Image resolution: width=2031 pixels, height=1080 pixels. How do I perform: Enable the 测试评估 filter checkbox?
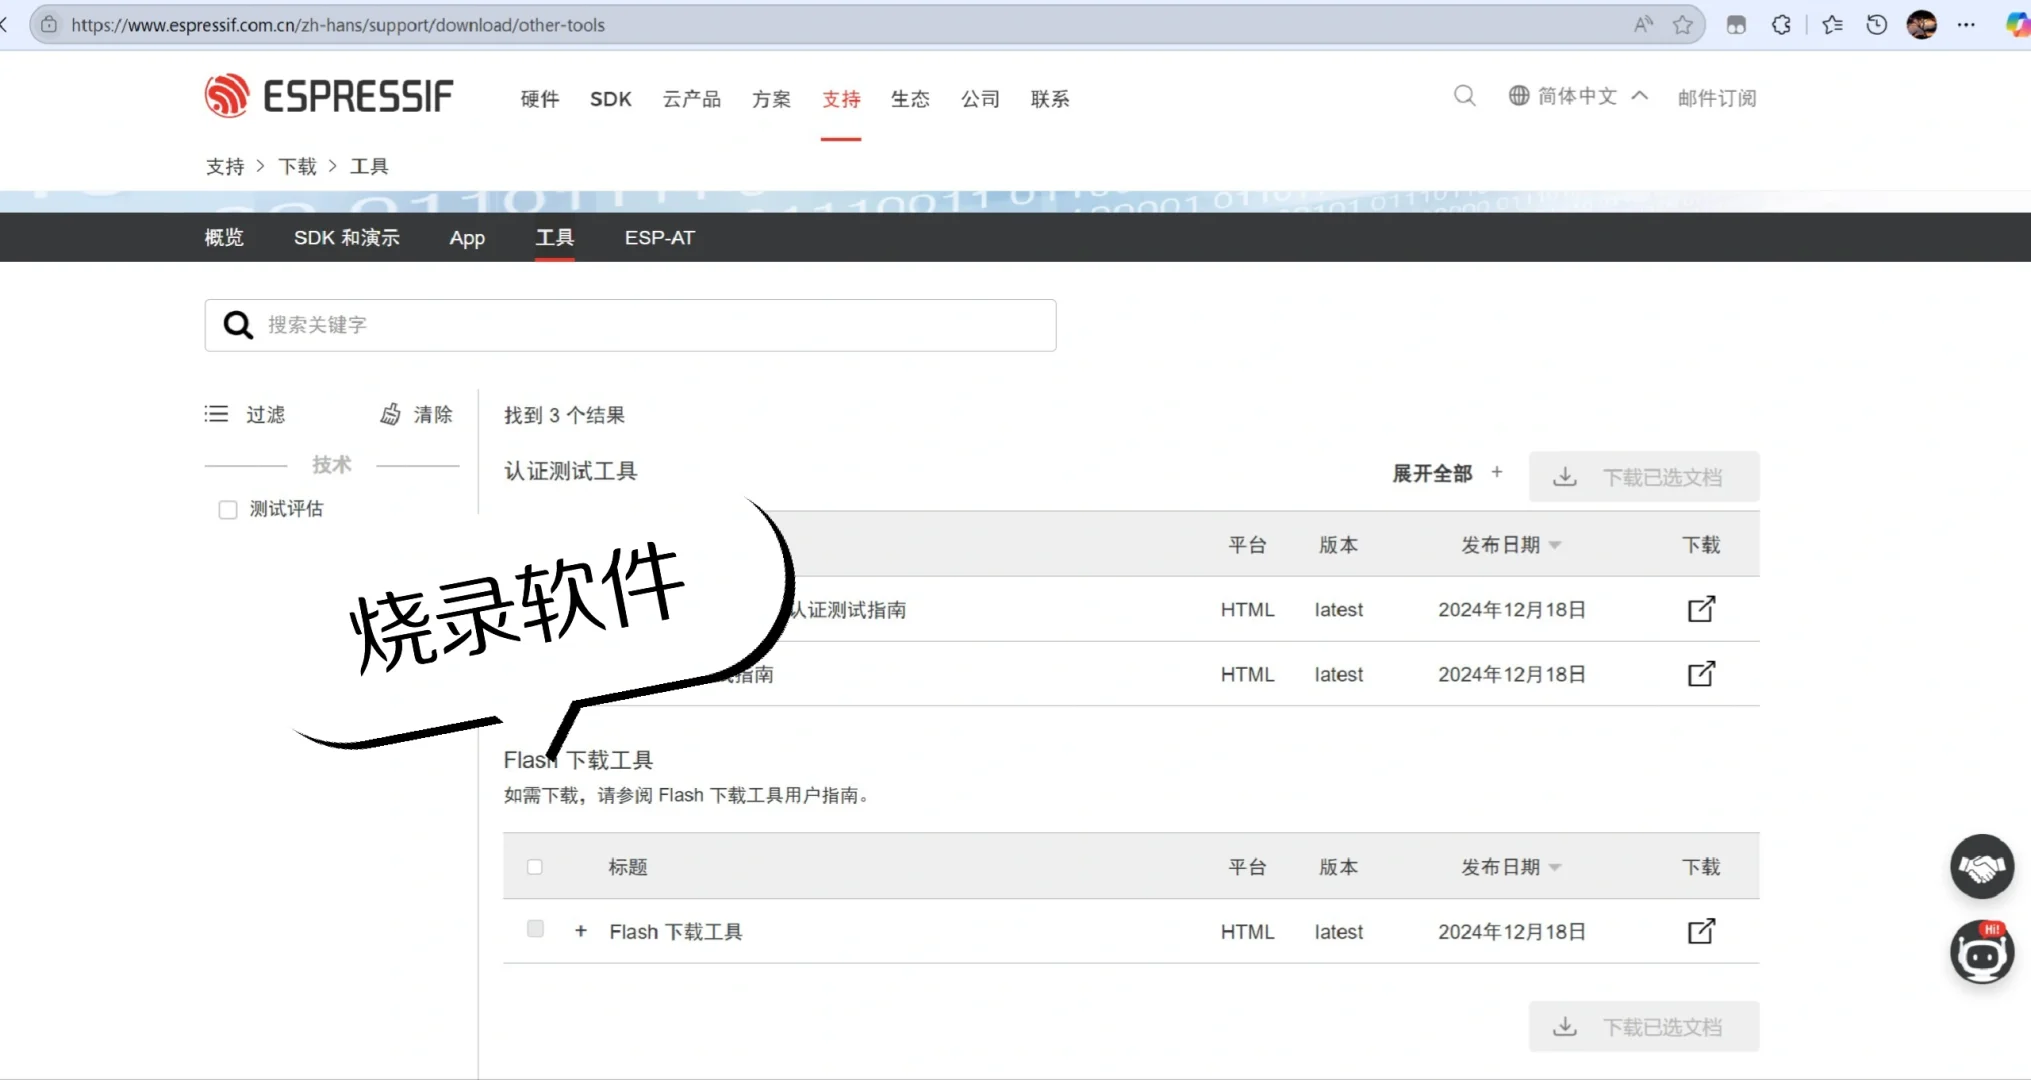click(228, 509)
